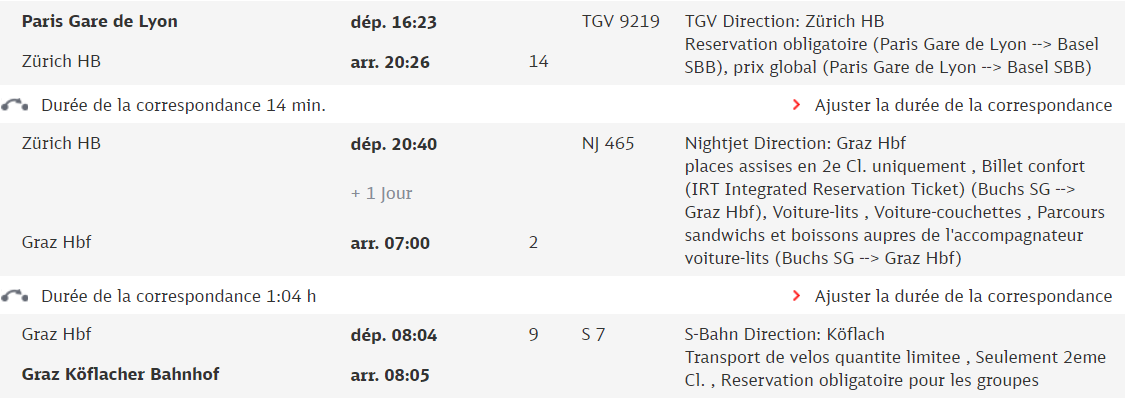Click red chevron after 1:04 h transfer
The image size is (1128, 408).
point(796,296)
